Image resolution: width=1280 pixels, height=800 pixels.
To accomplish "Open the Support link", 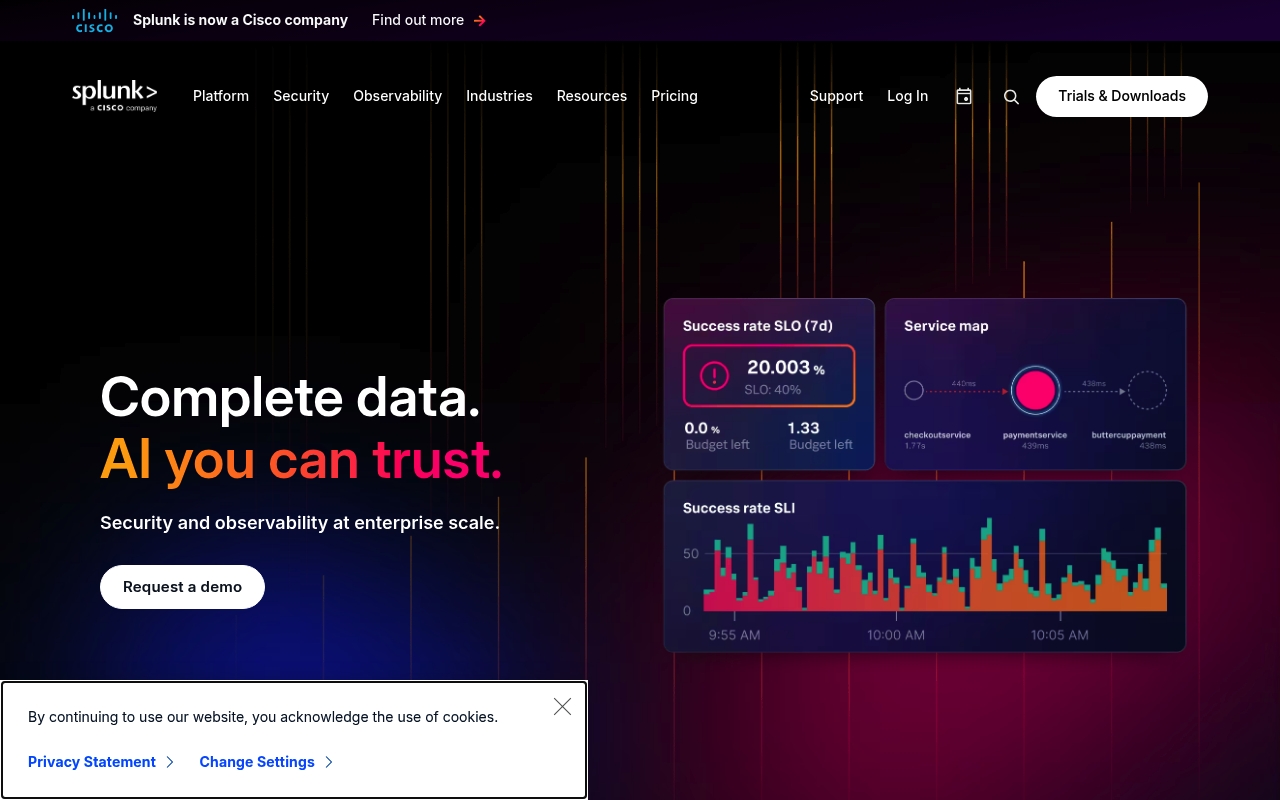I will click(x=836, y=96).
